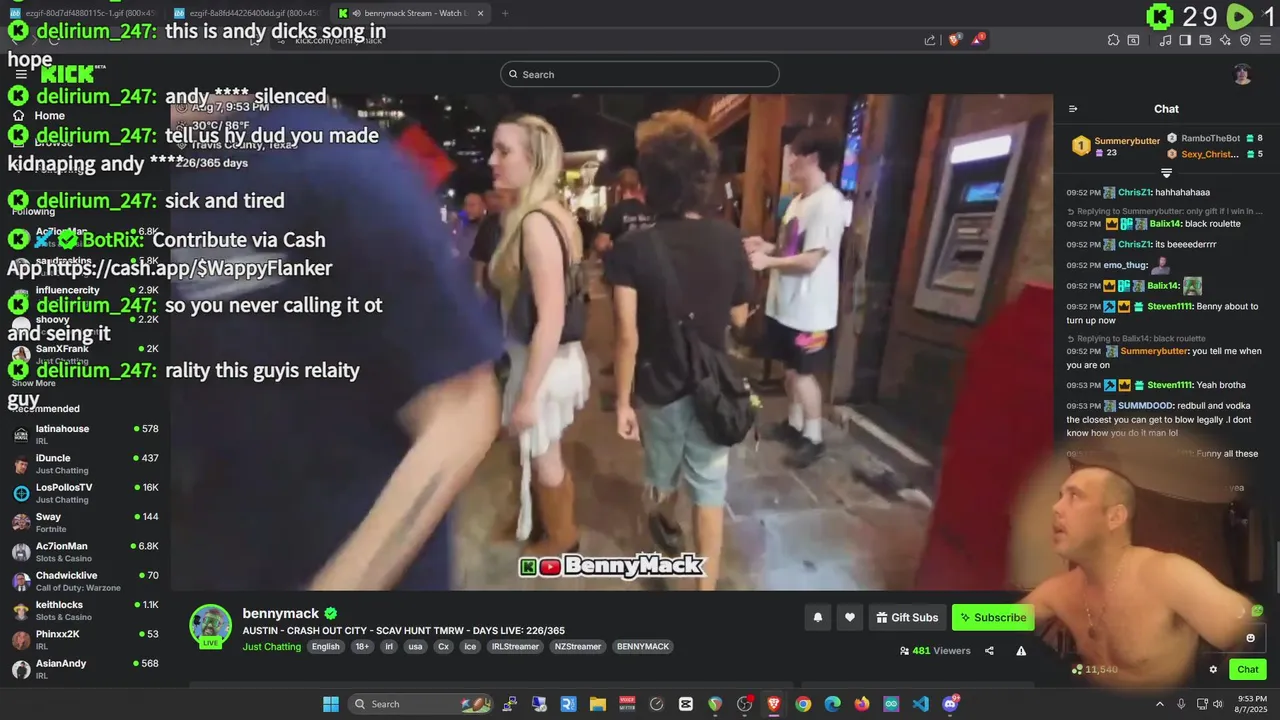Click the NZStreamer tag

coord(577,647)
